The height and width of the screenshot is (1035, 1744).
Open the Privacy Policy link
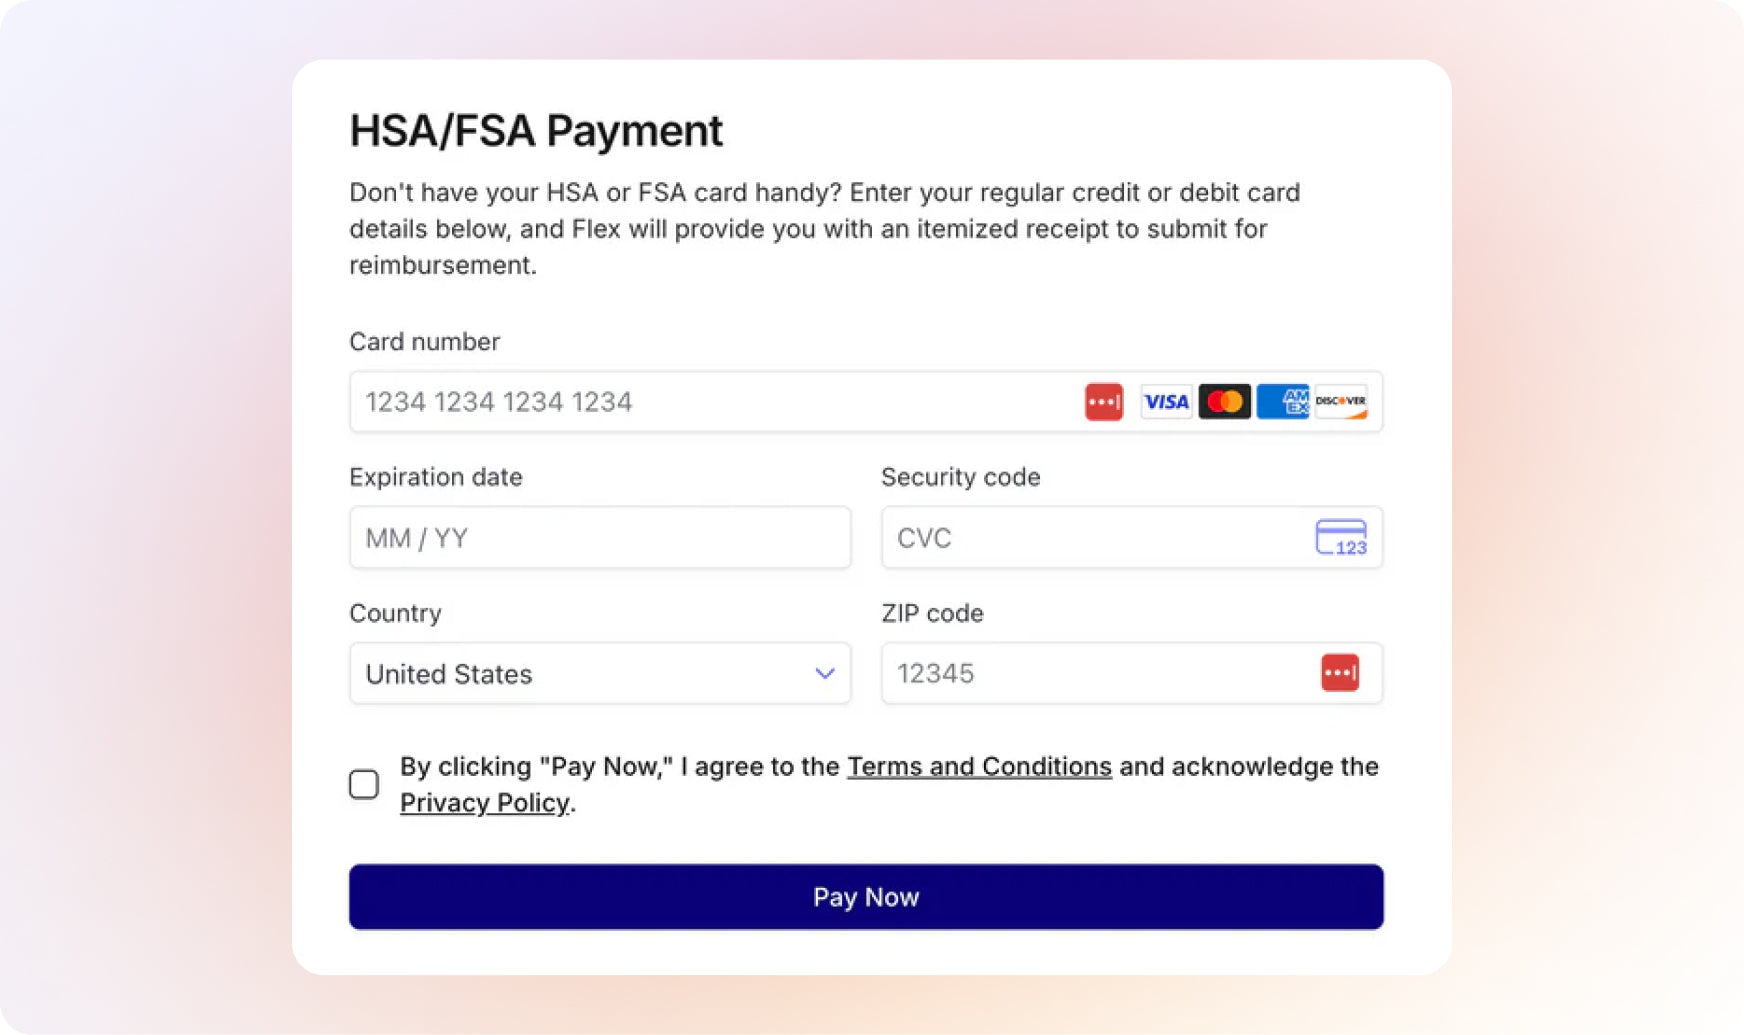point(484,803)
